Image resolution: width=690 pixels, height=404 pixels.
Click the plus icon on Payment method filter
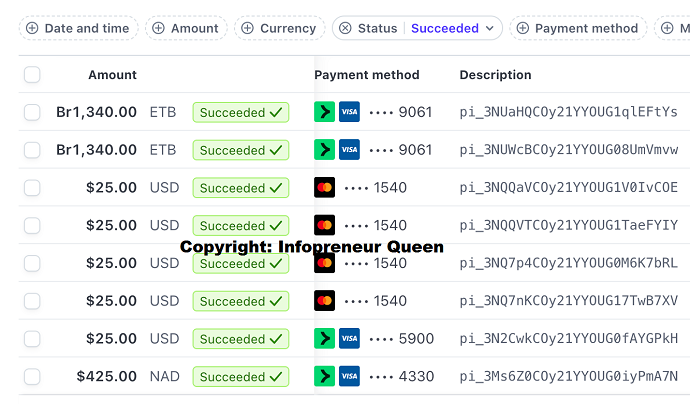coord(522,28)
